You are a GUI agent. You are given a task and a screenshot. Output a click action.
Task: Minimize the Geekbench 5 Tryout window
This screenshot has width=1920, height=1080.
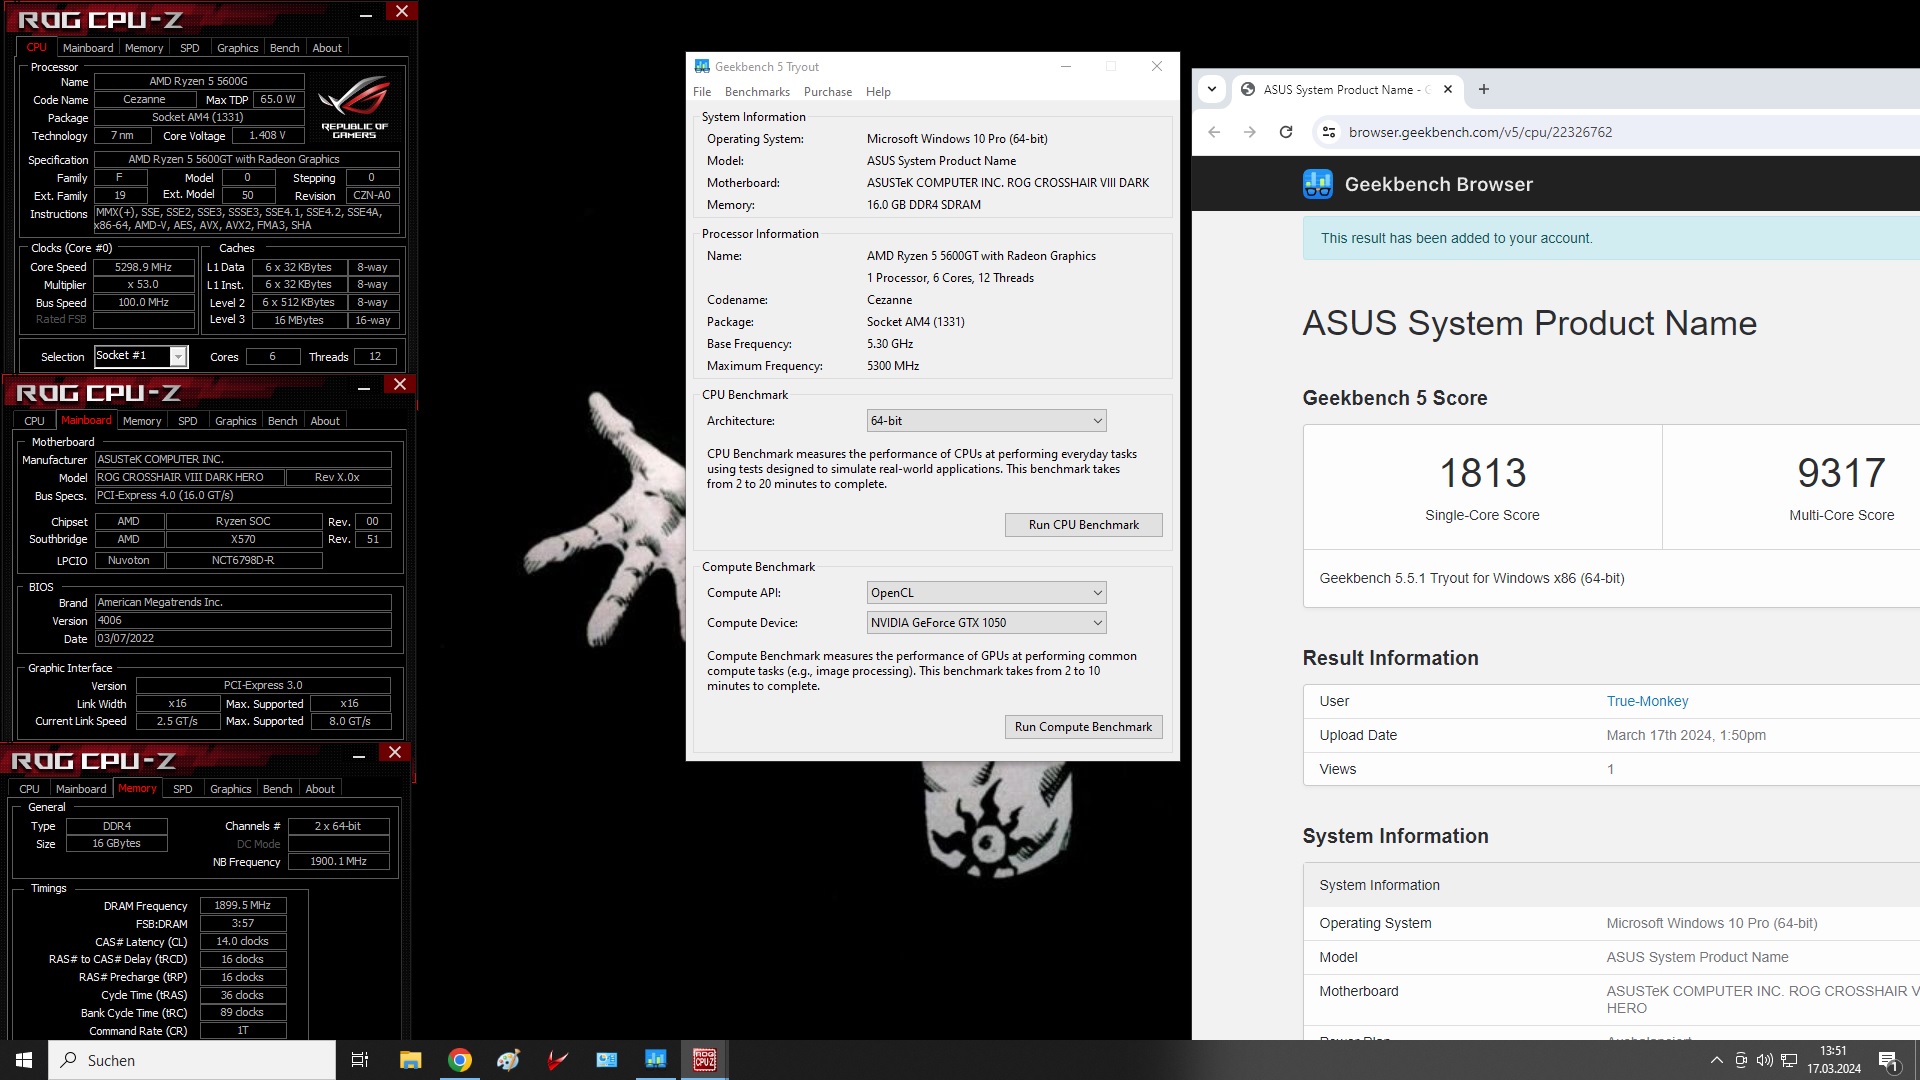1066,67
